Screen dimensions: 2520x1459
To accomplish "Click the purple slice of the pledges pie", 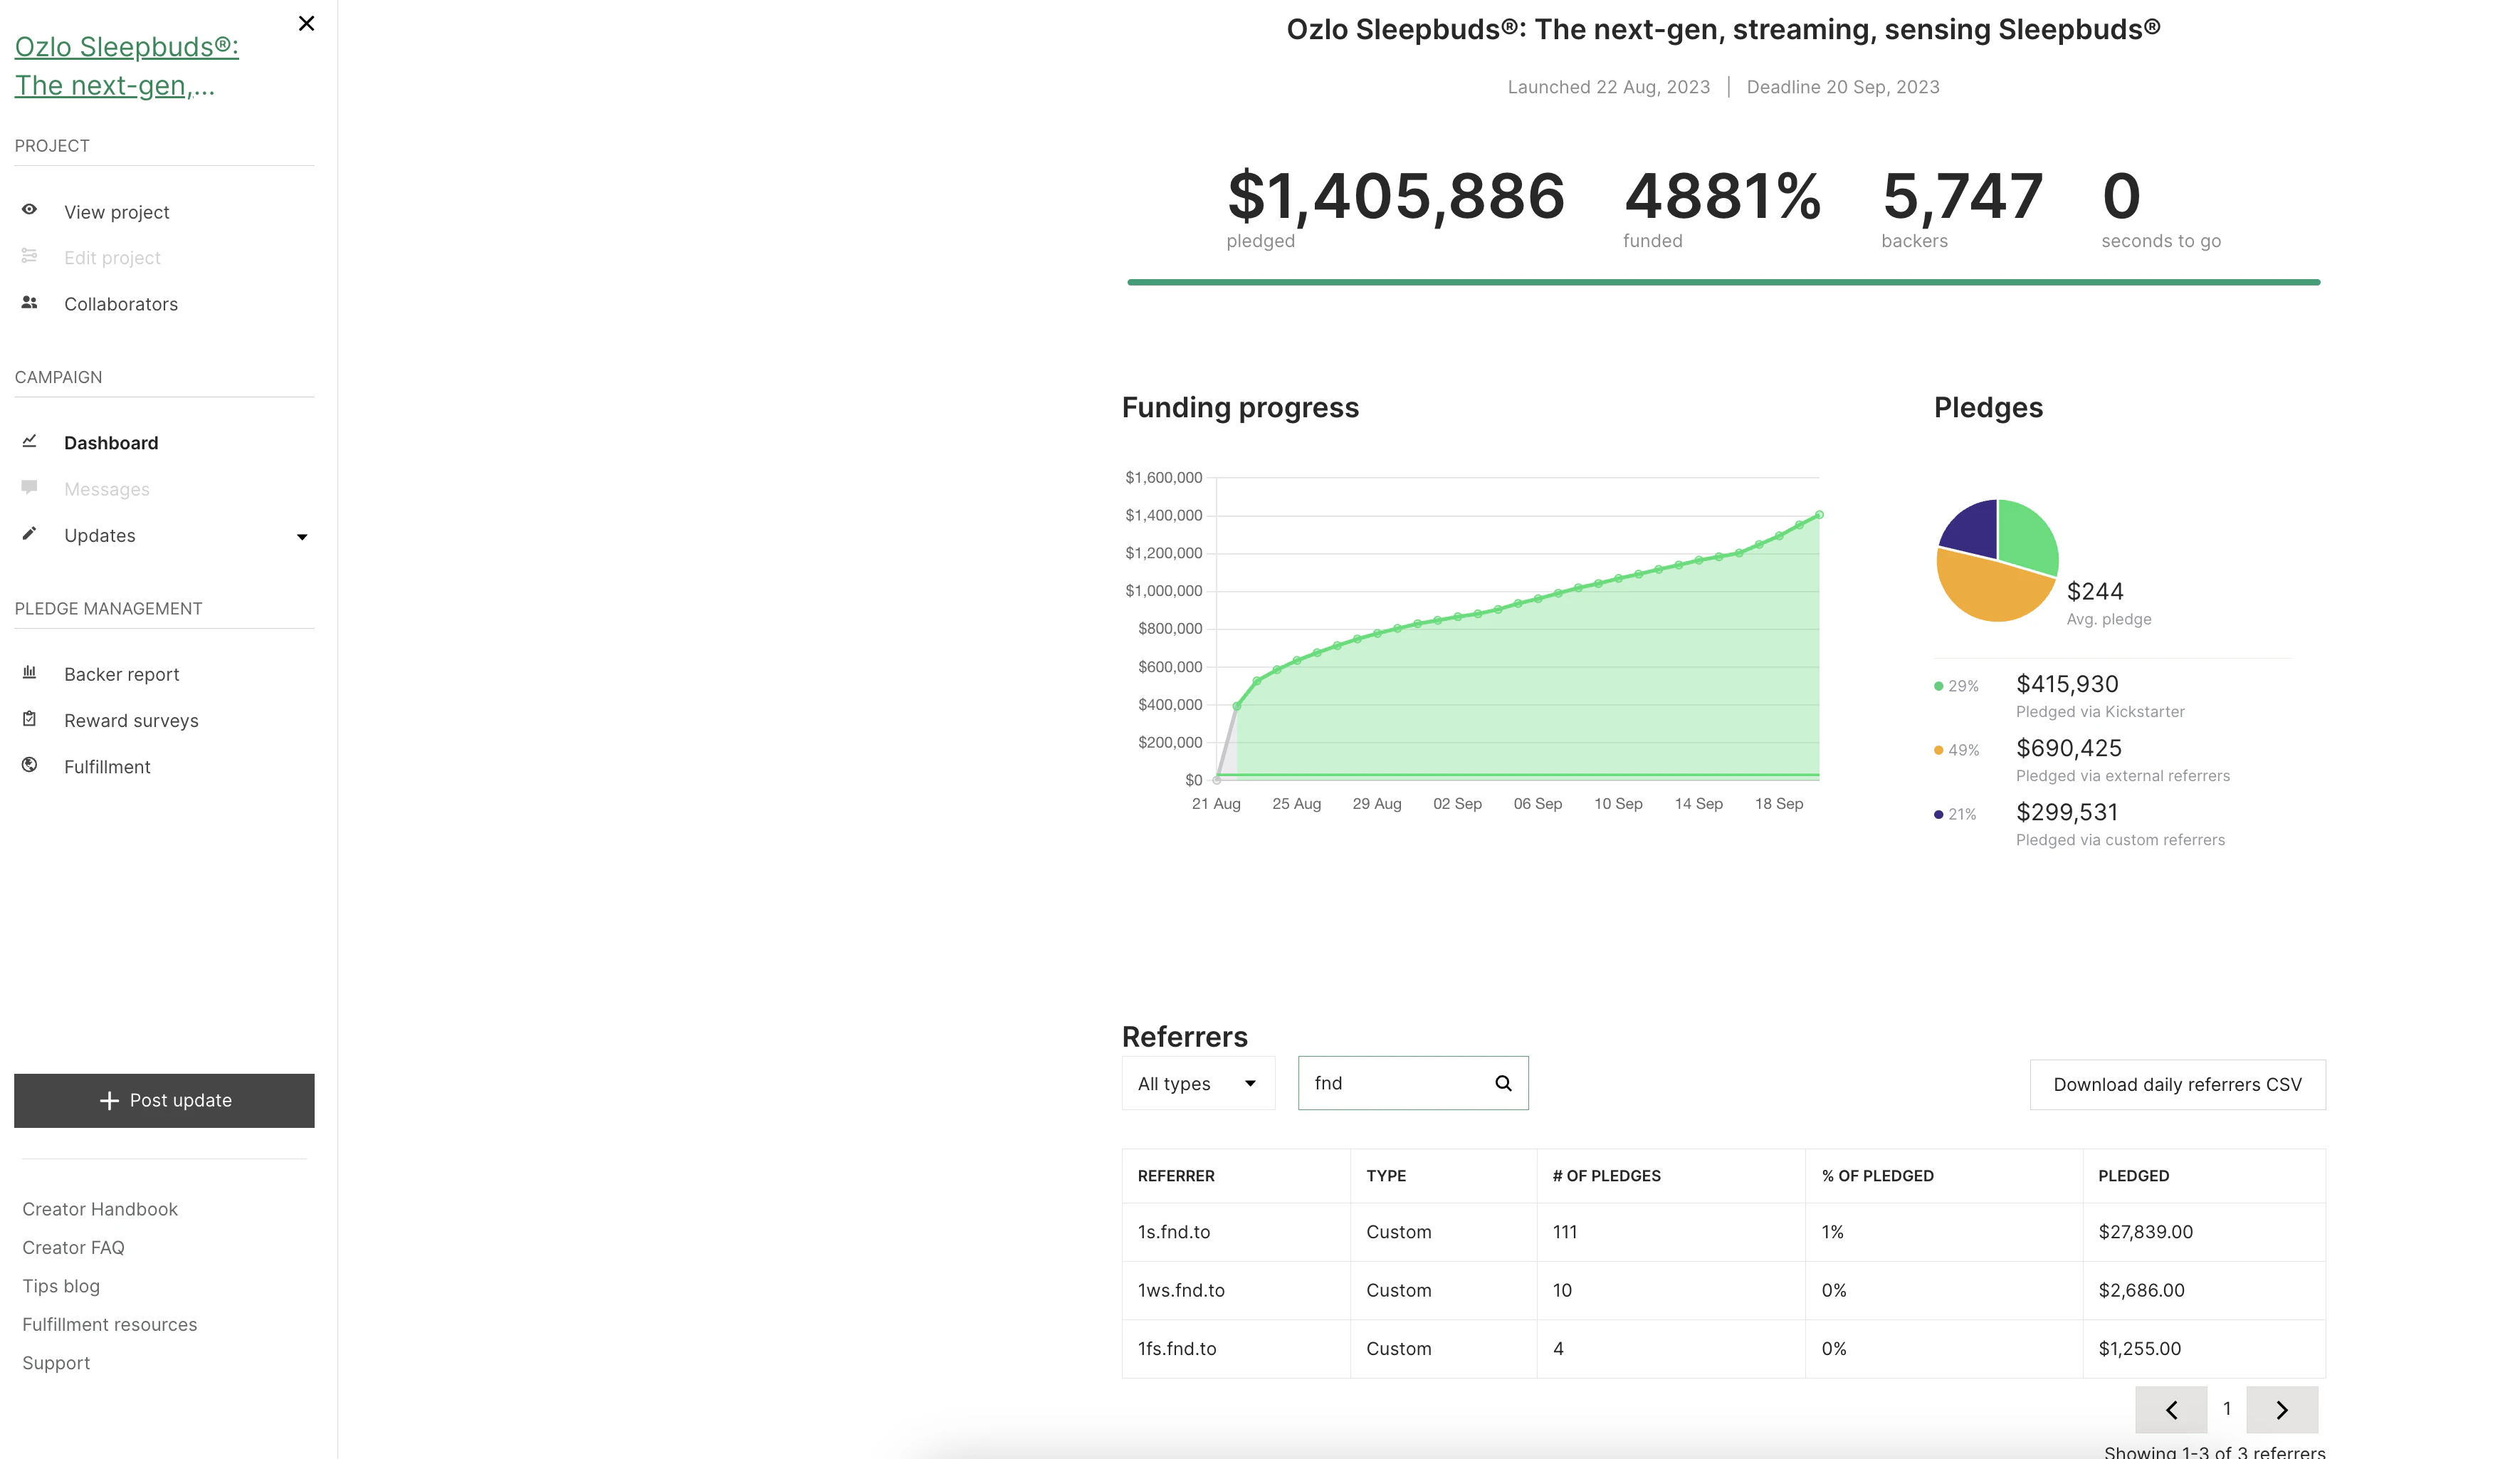I will (1974, 532).
